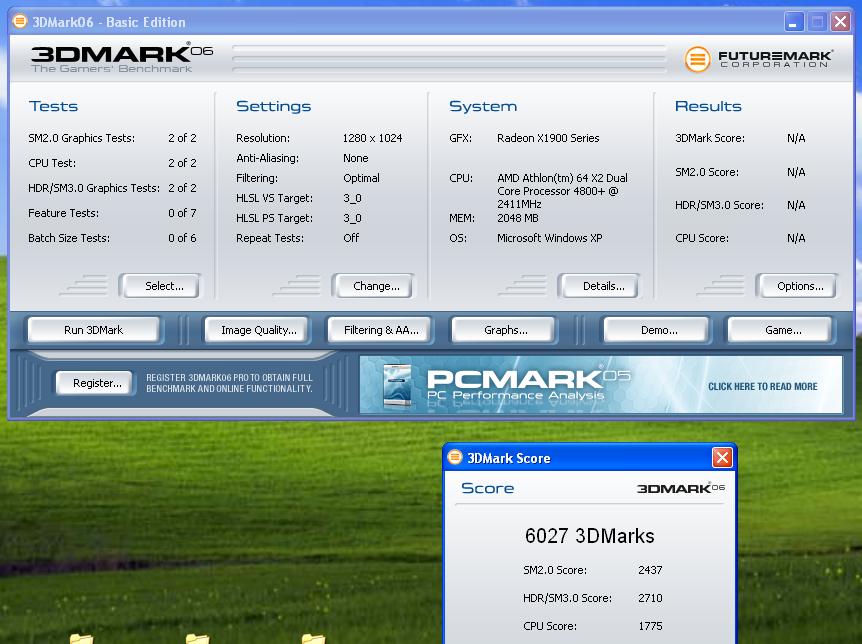The image size is (862, 644).
Task: Close the 3DMark06 main window
Action: 841,22
